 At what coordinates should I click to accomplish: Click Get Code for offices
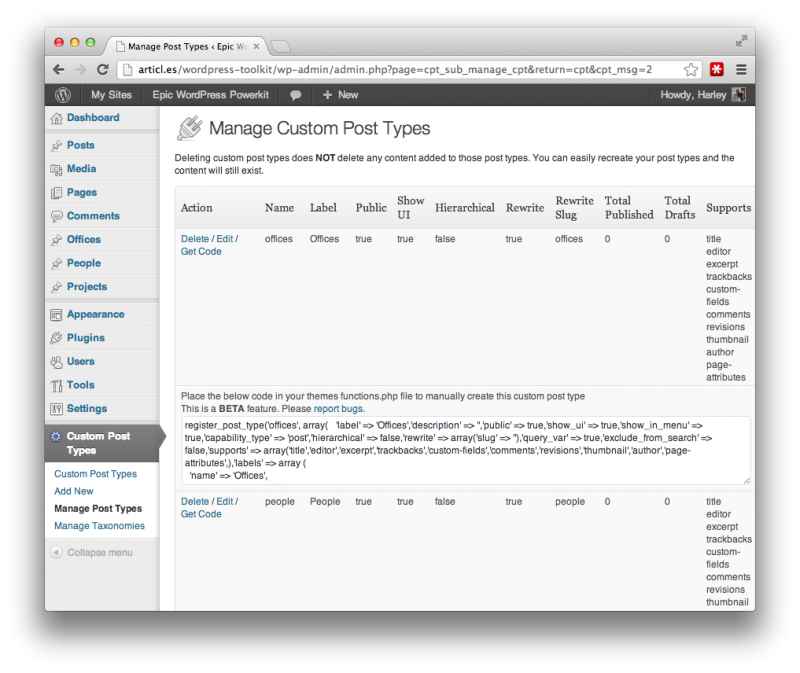pyautogui.click(x=201, y=252)
